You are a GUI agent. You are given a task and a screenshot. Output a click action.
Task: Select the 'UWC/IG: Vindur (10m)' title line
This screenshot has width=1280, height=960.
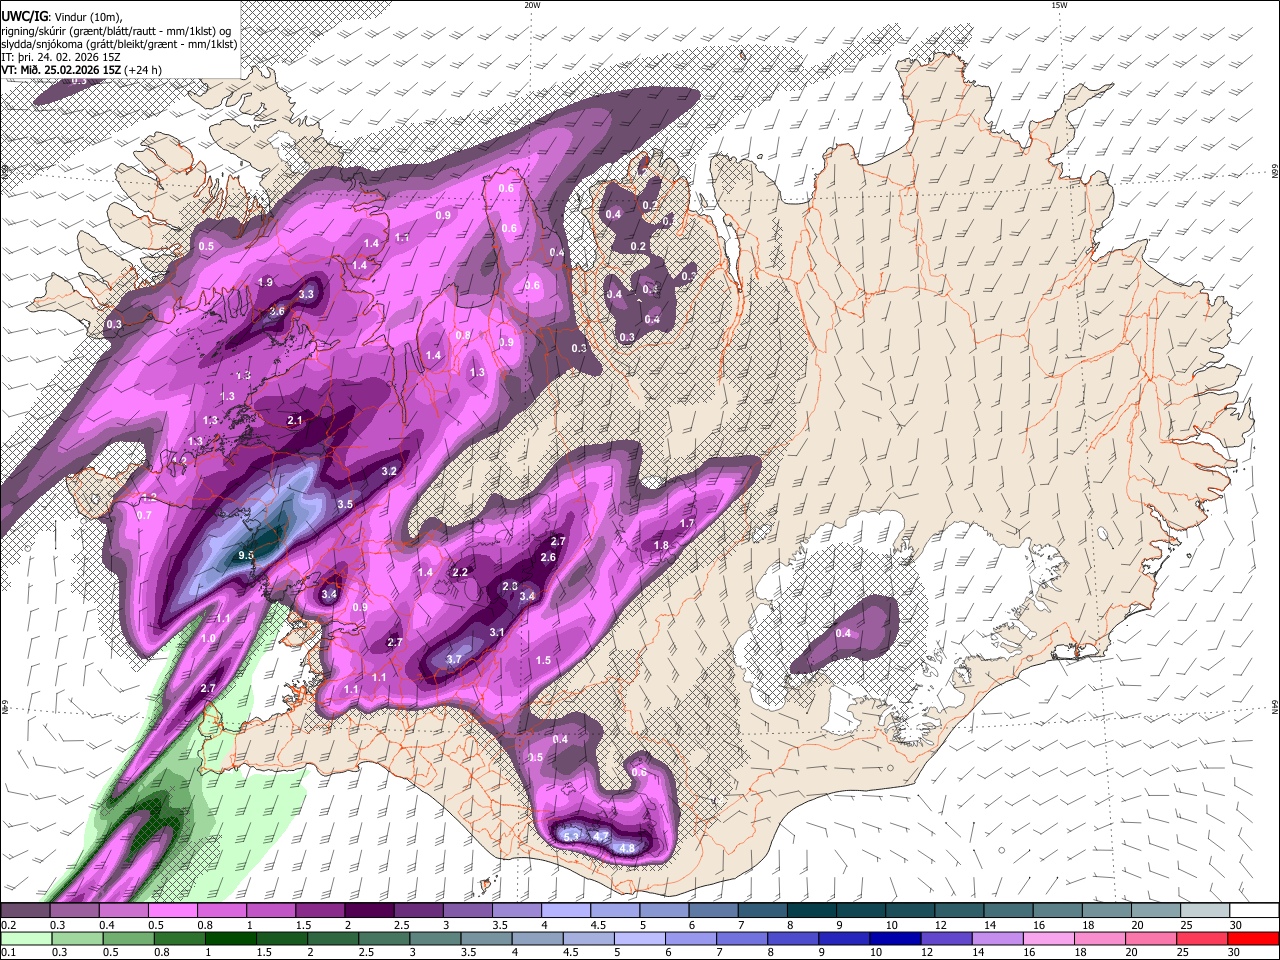tap(62, 17)
